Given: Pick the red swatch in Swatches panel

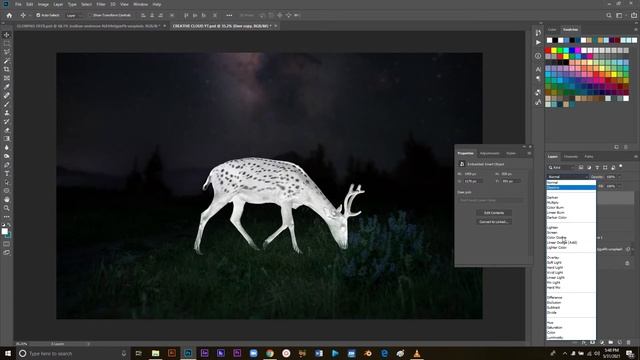Looking at the screenshot, I should (x=548, y=51).
